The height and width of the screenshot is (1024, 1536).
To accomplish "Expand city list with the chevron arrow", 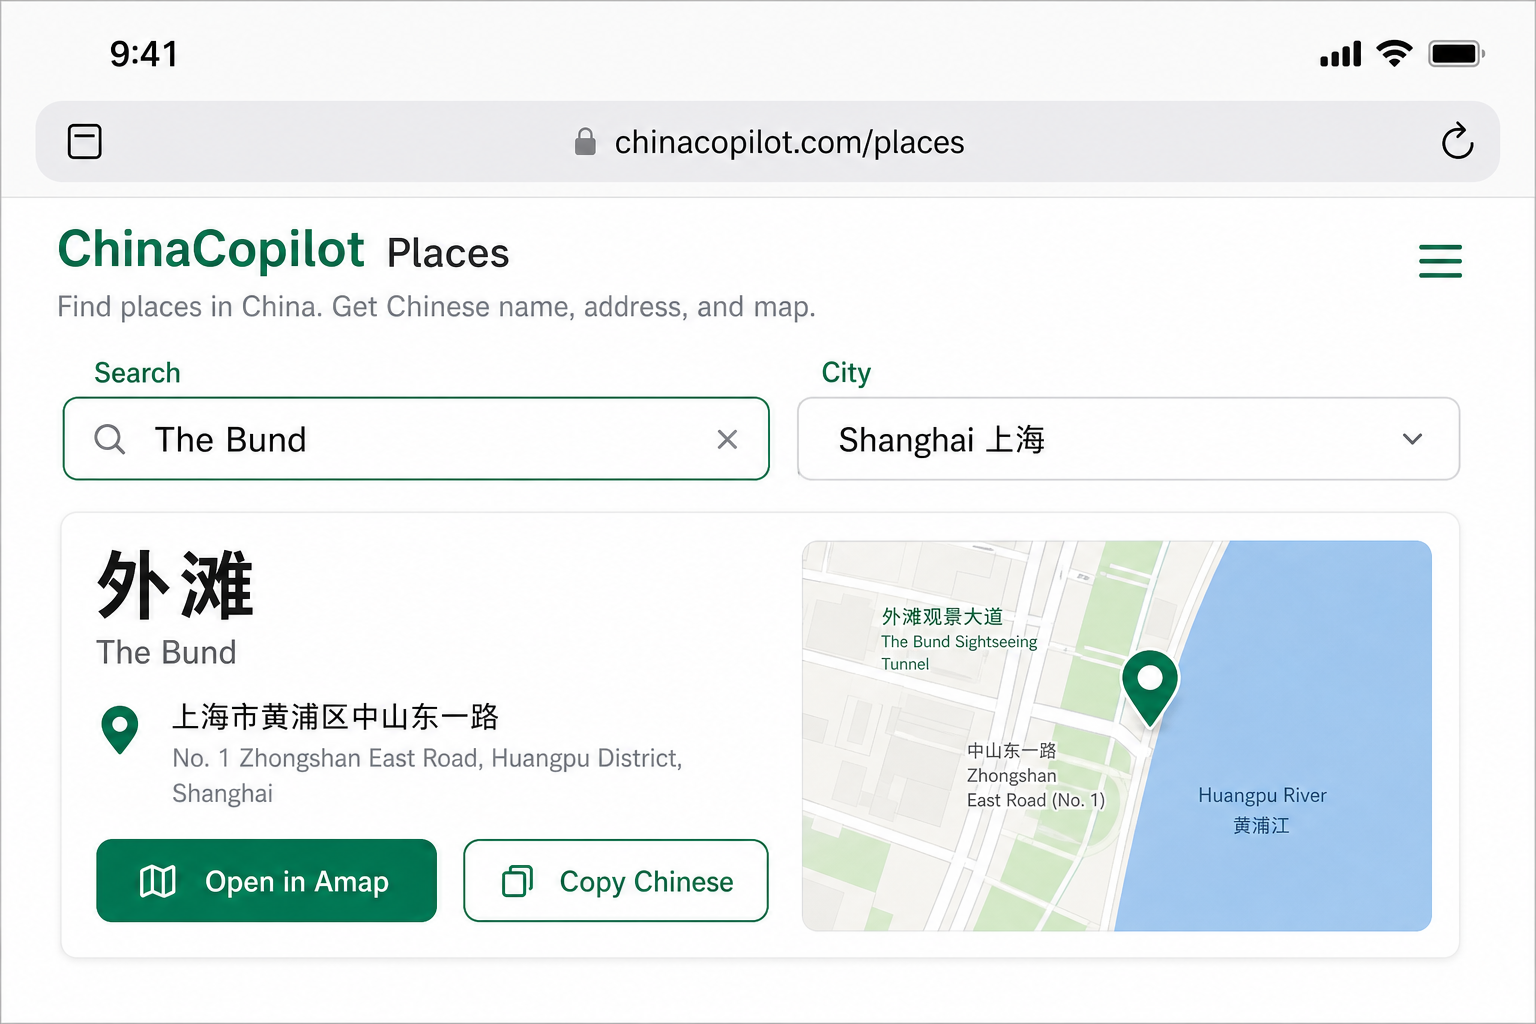I will (x=1412, y=439).
